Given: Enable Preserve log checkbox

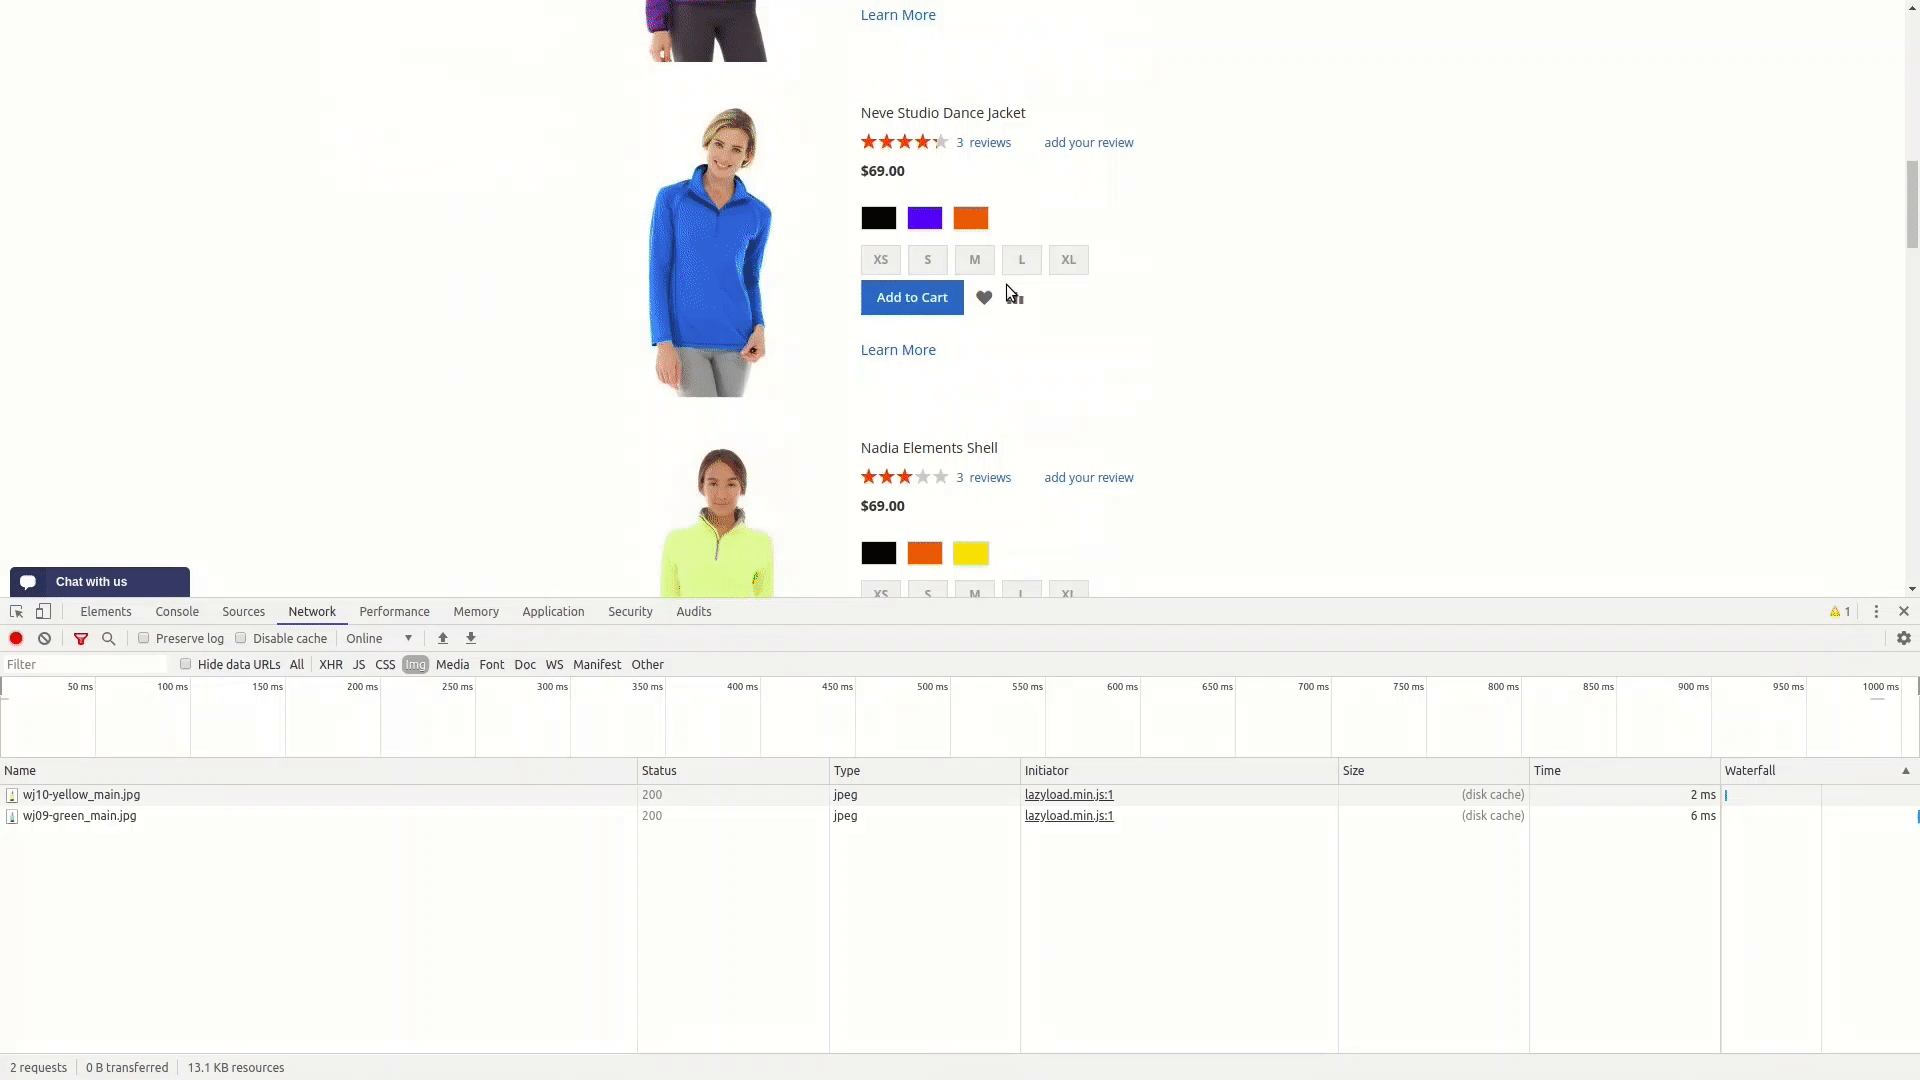Looking at the screenshot, I should point(144,638).
